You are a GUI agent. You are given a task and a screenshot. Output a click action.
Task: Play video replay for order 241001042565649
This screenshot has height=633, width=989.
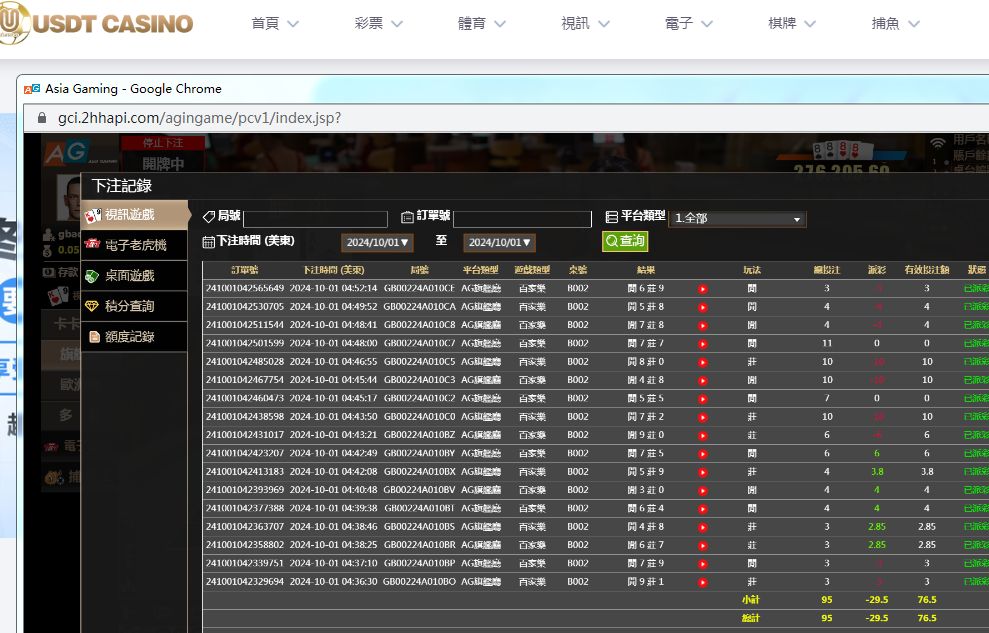(x=702, y=289)
